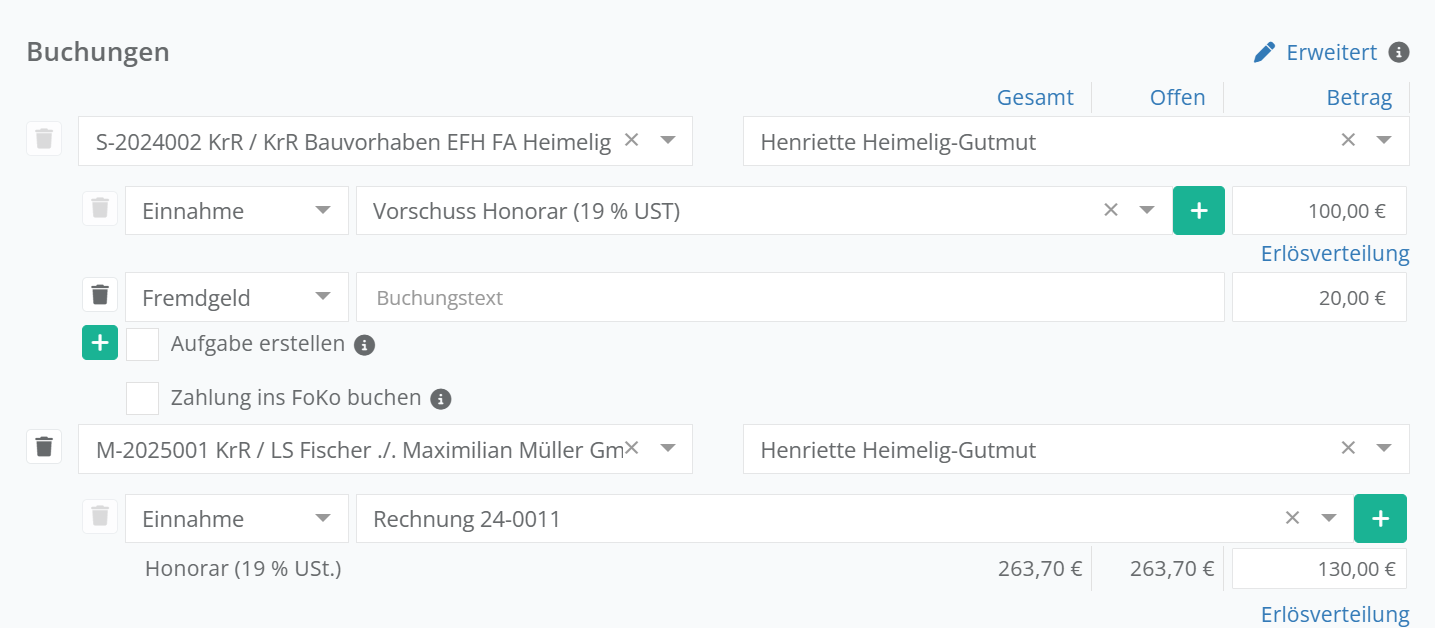Open Erlösverteilung below Vorschuss Honorar
Image resolution: width=1435 pixels, height=628 pixels.
click(1335, 254)
